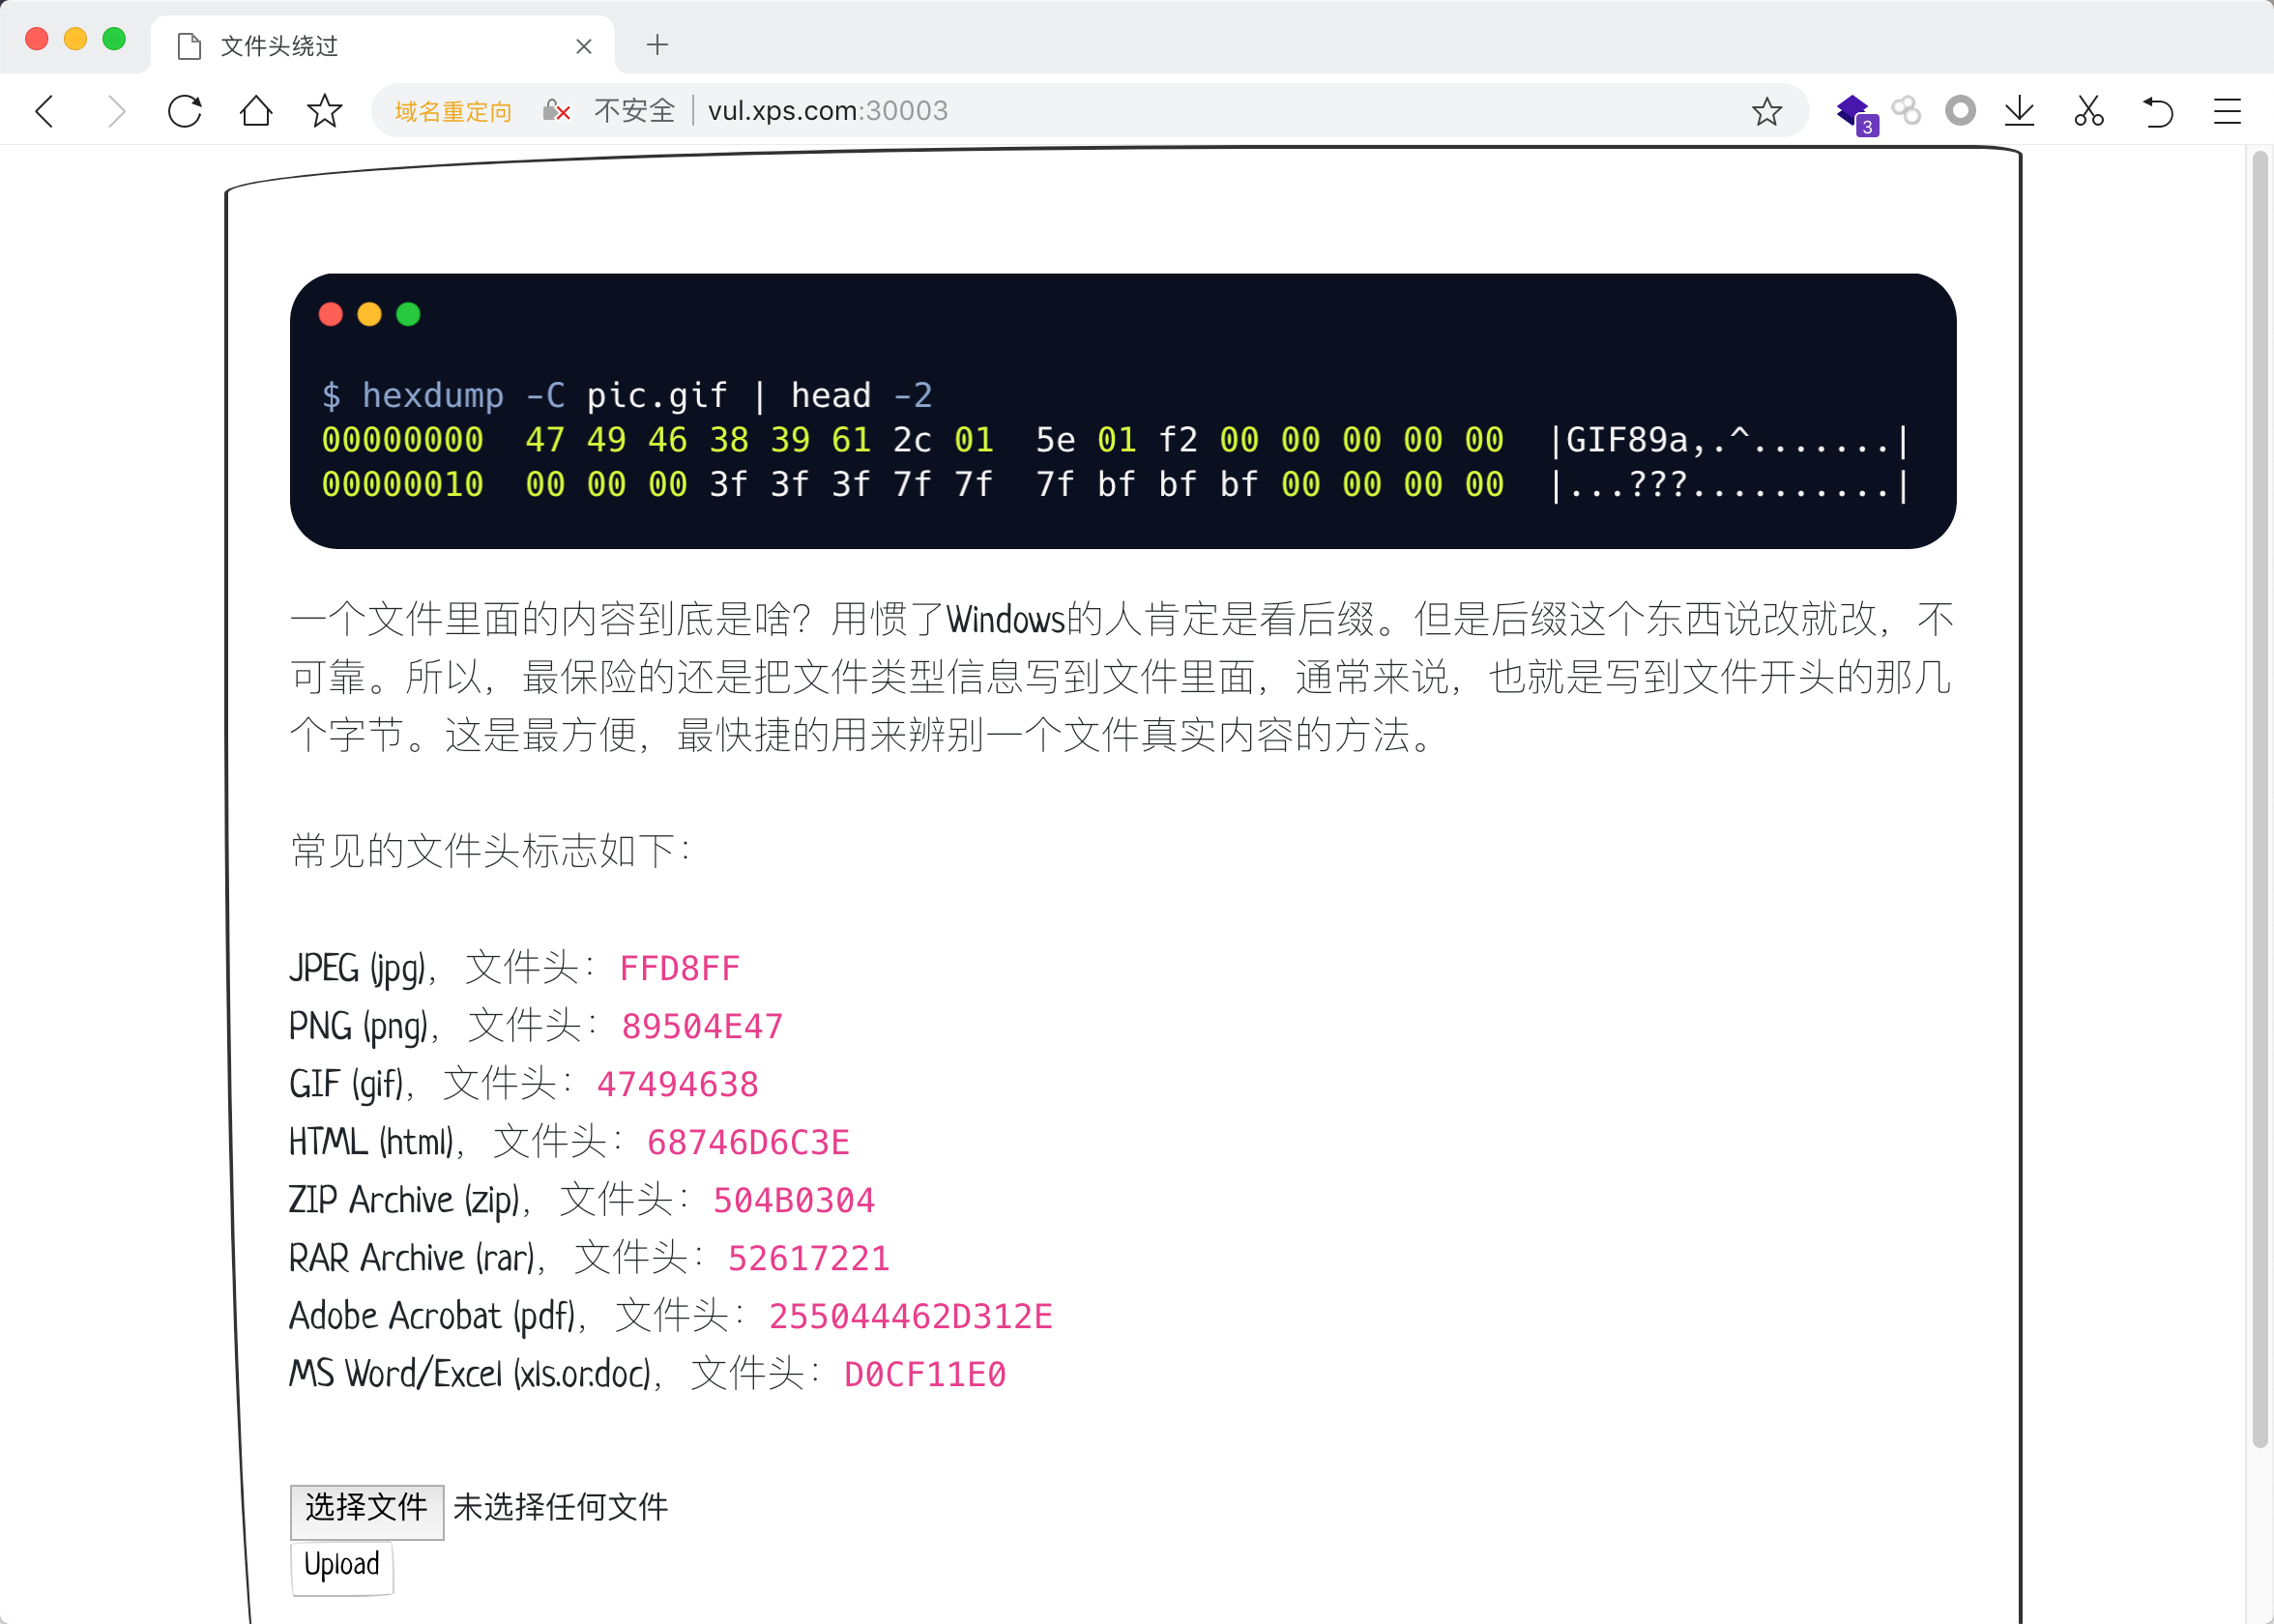The width and height of the screenshot is (2274, 1624).
Task: Click the ZIP header code 504B0304
Action: pyautogui.click(x=794, y=1200)
